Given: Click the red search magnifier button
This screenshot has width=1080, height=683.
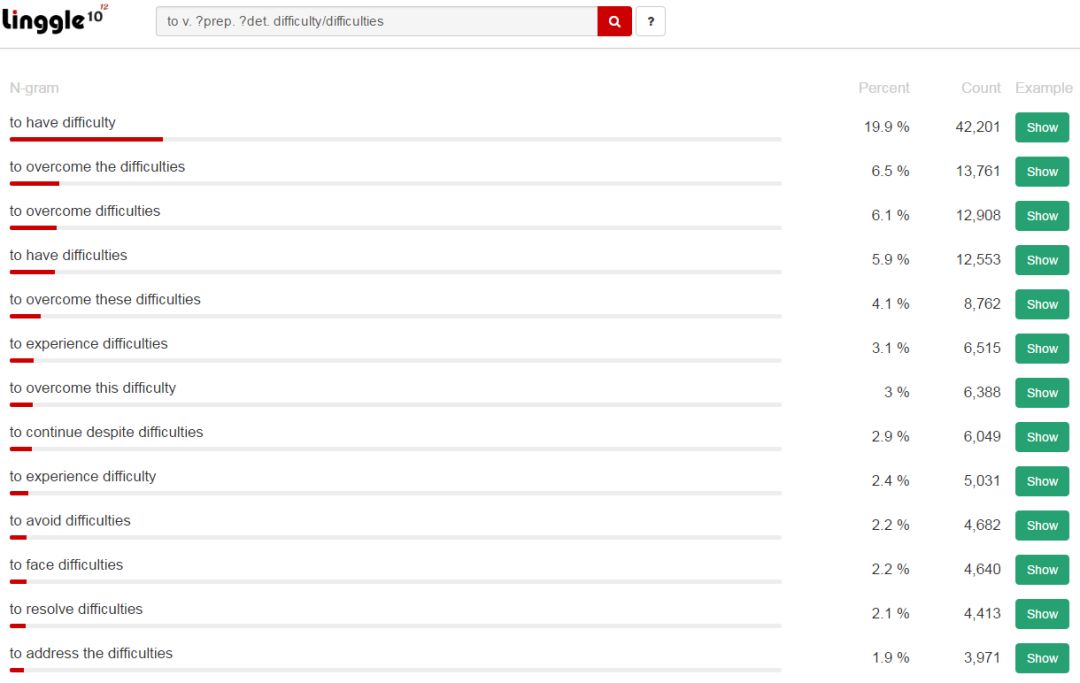Looking at the screenshot, I should pyautogui.click(x=614, y=21).
